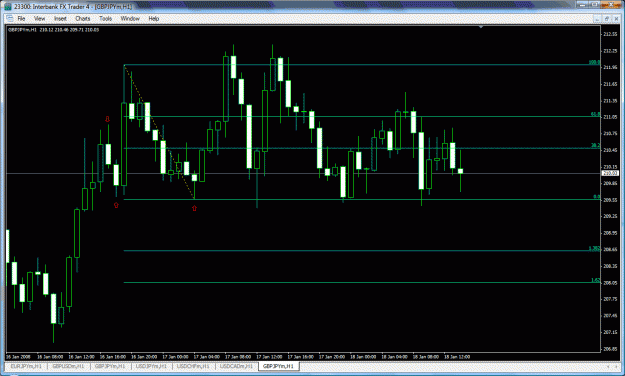Restore the chart child window in menu bar

(607, 18)
